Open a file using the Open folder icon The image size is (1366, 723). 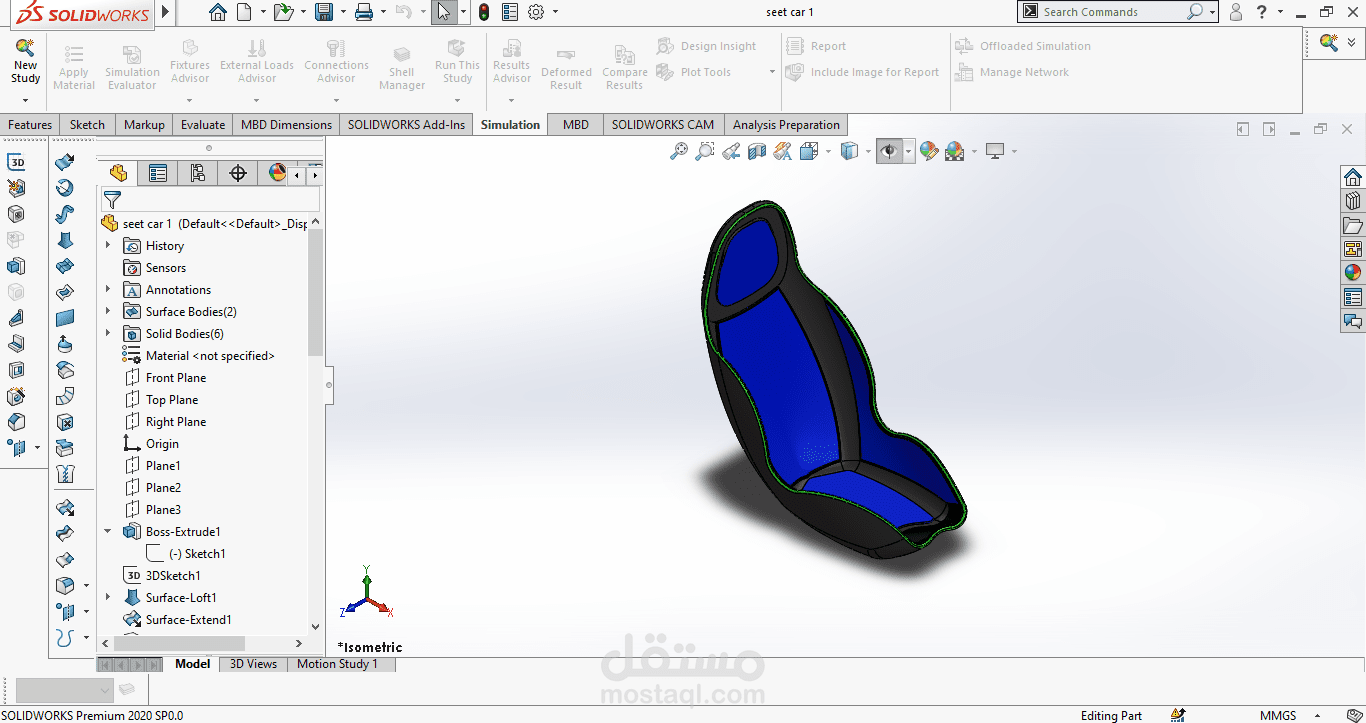[x=283, y=12]
